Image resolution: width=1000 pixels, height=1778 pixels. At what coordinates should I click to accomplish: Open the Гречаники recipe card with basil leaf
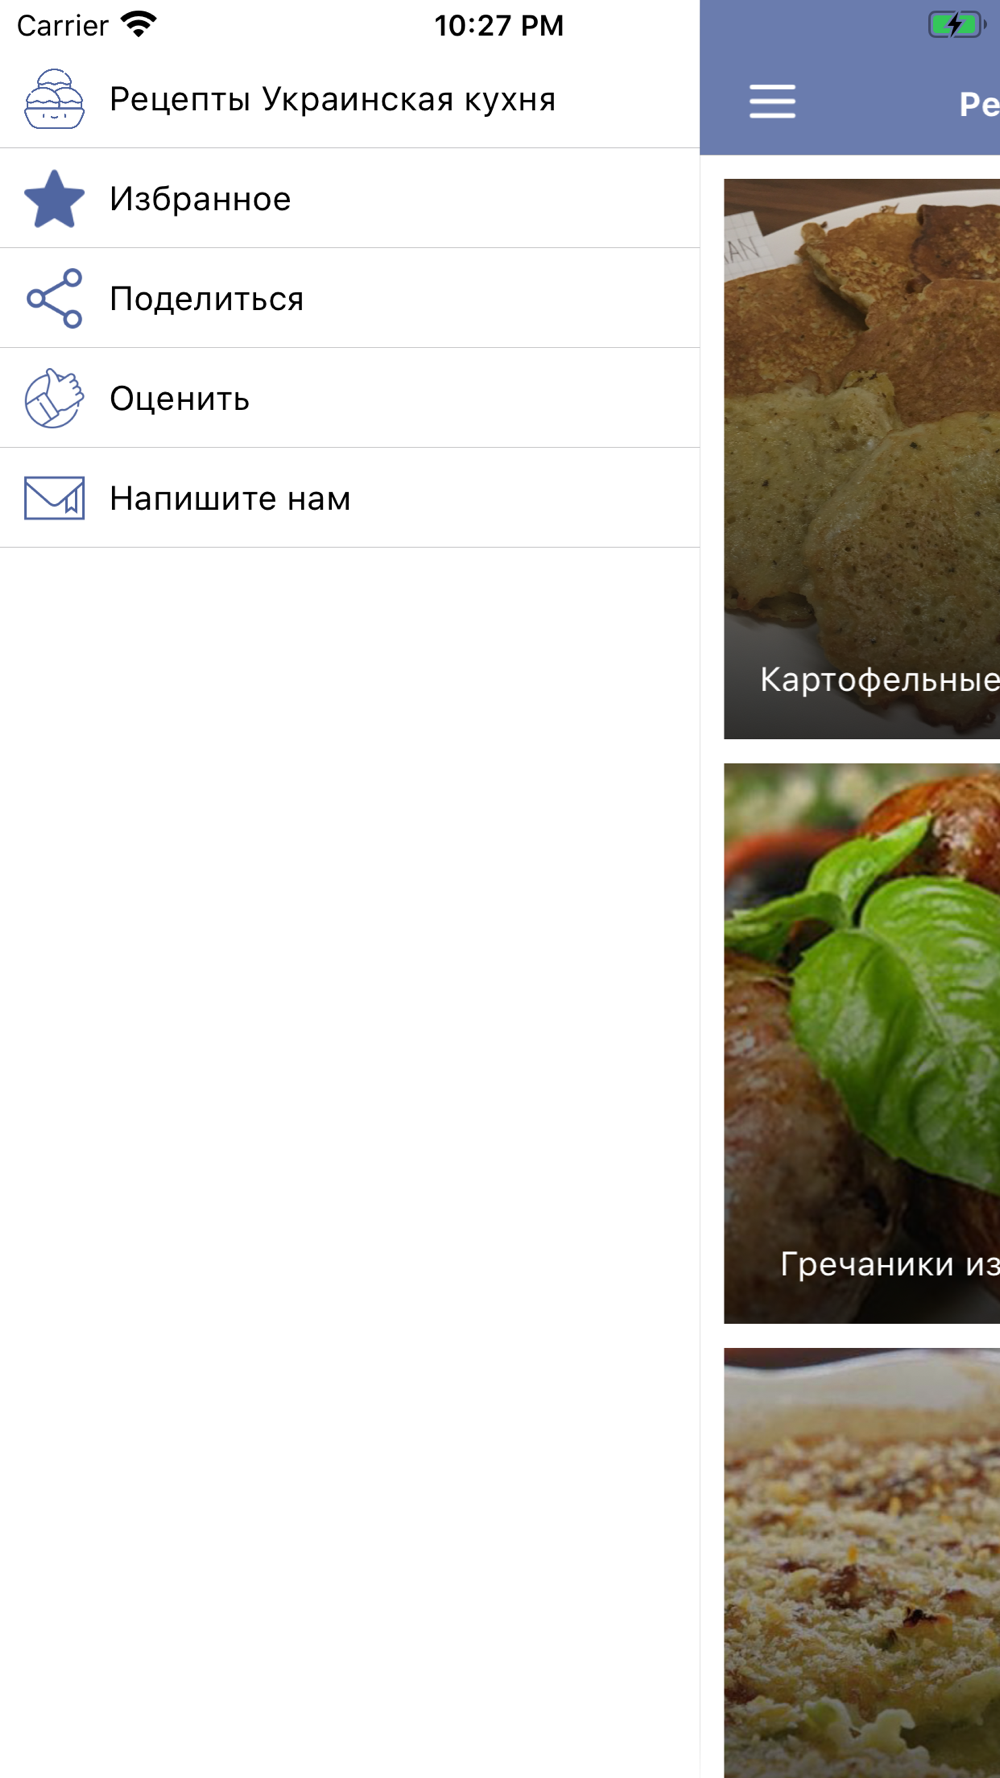(x=862, y=1043)
